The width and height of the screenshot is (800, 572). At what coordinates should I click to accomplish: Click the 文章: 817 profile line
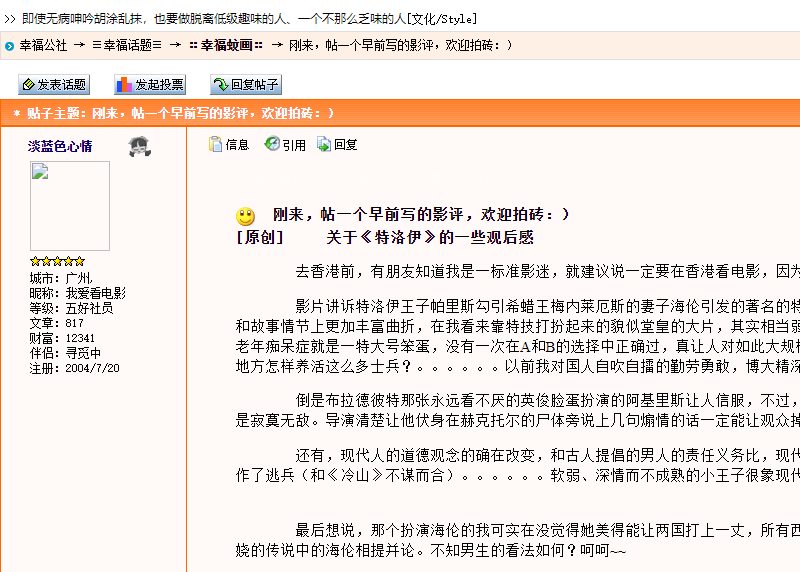tap(57, 324)
